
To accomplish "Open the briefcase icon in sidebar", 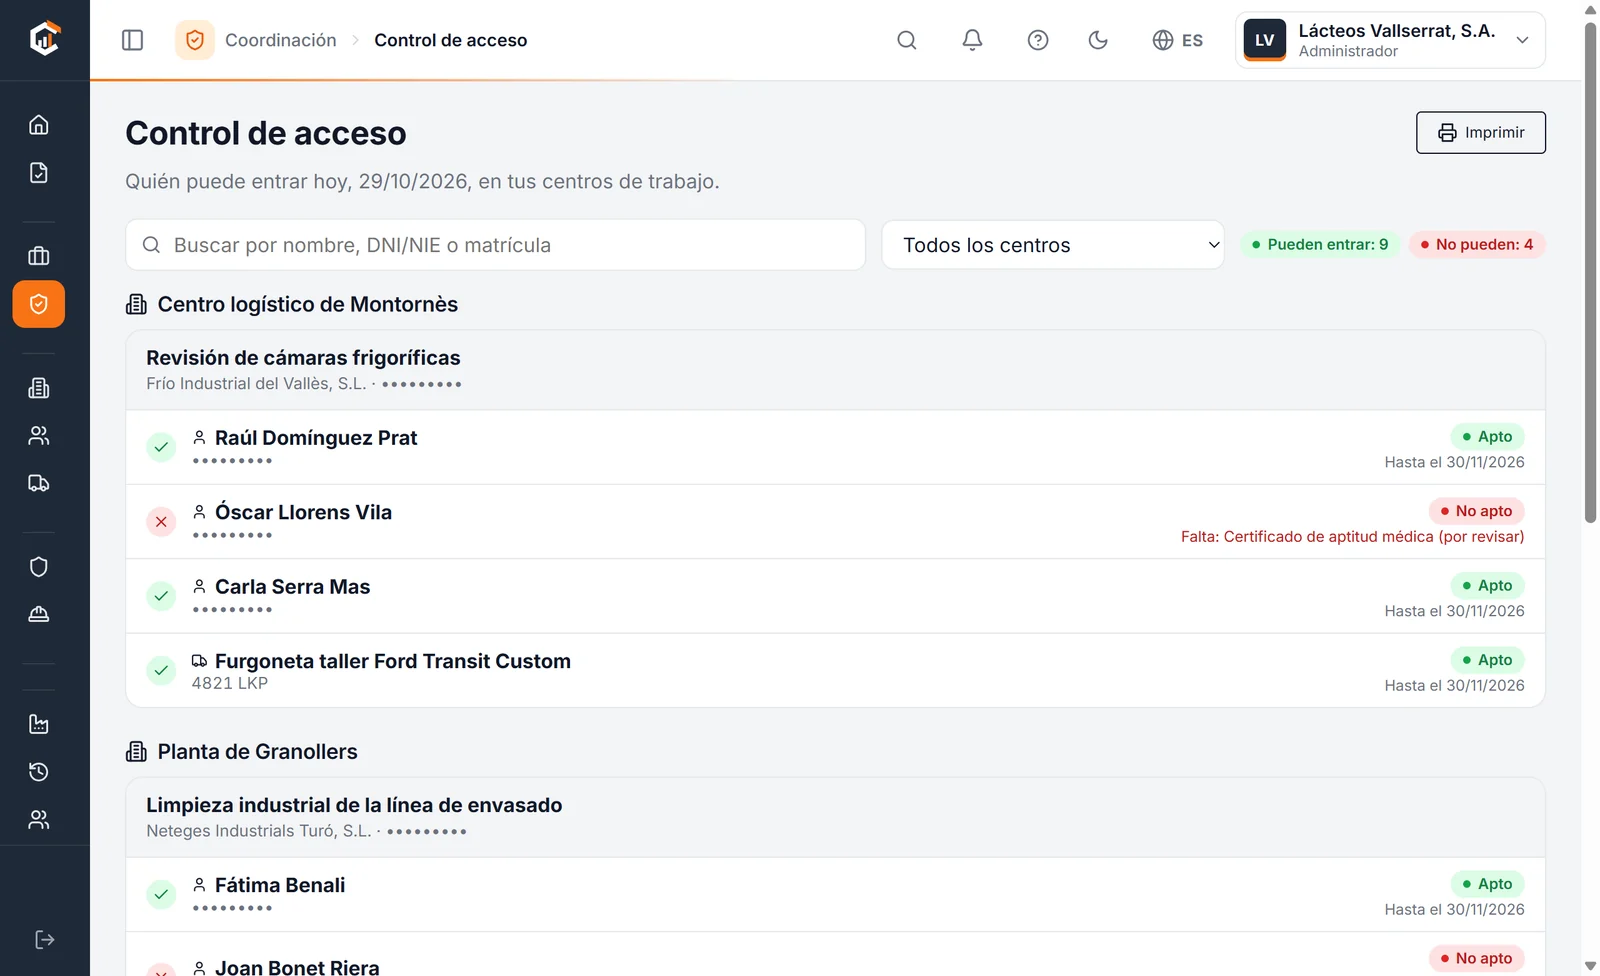I will (39, 256).
